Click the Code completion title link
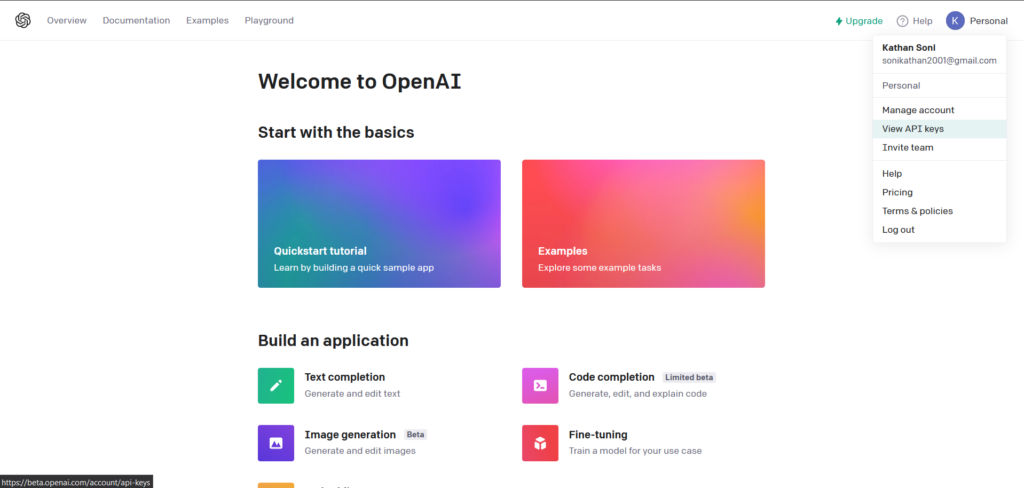1024x488 pixels. pyautogui.click(x=611, y=377)
